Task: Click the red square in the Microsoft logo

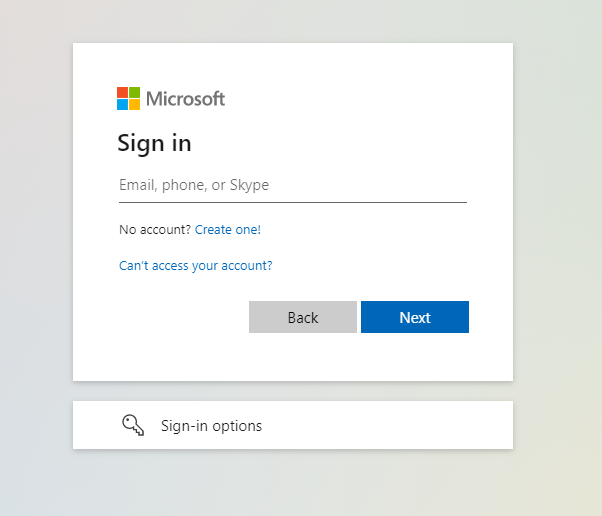Action: pos(122,92)
